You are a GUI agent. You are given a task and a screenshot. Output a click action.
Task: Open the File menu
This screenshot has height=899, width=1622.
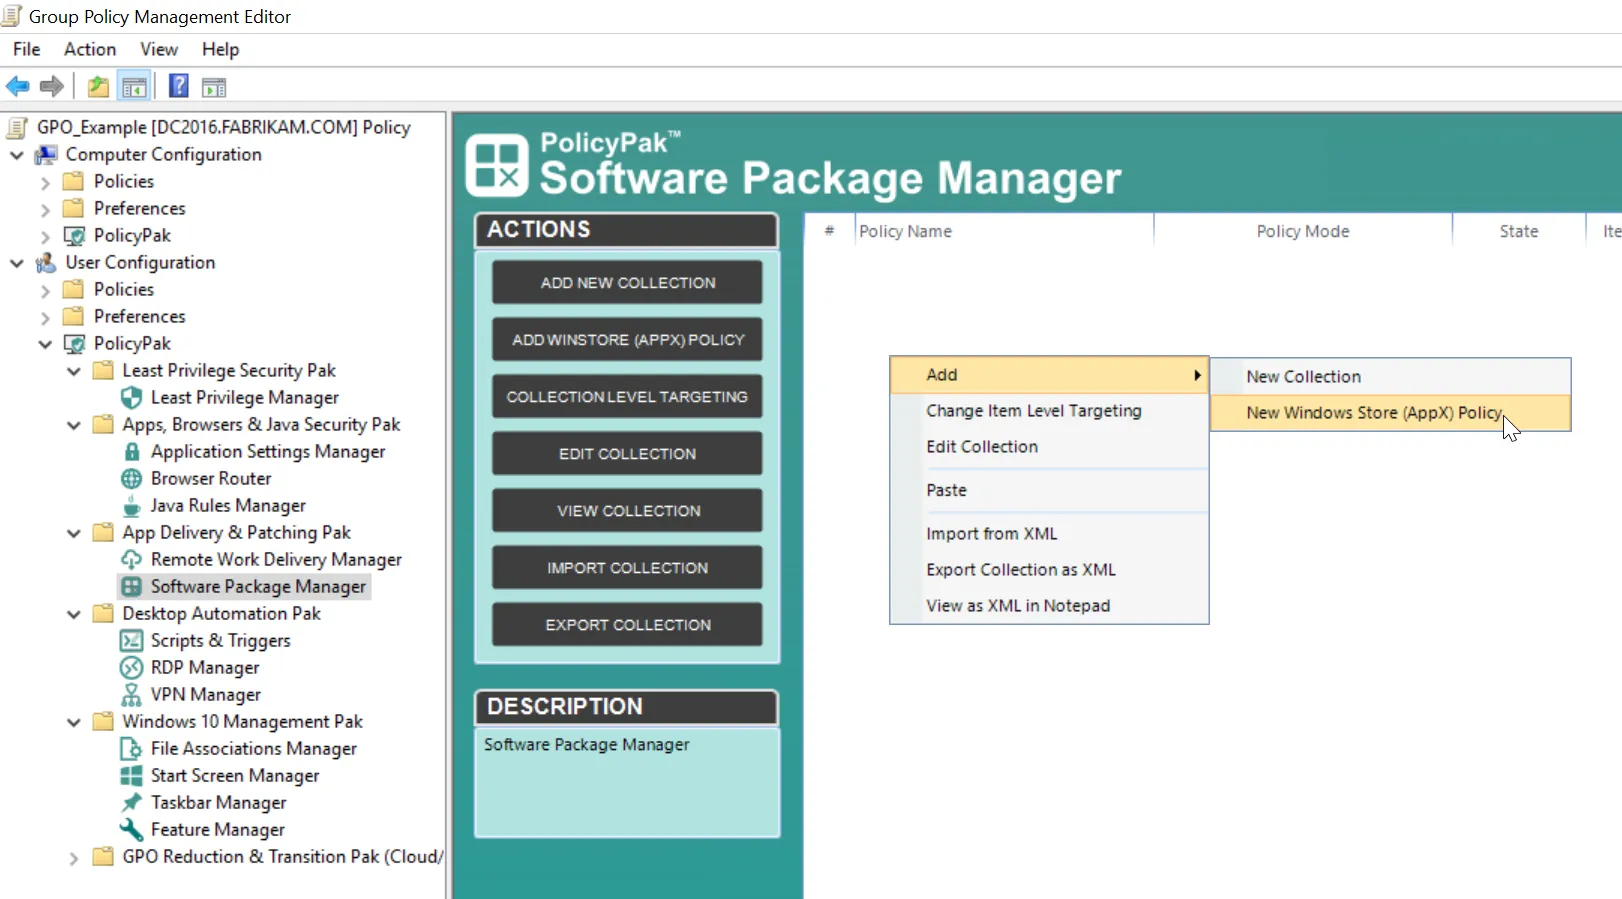27,49
